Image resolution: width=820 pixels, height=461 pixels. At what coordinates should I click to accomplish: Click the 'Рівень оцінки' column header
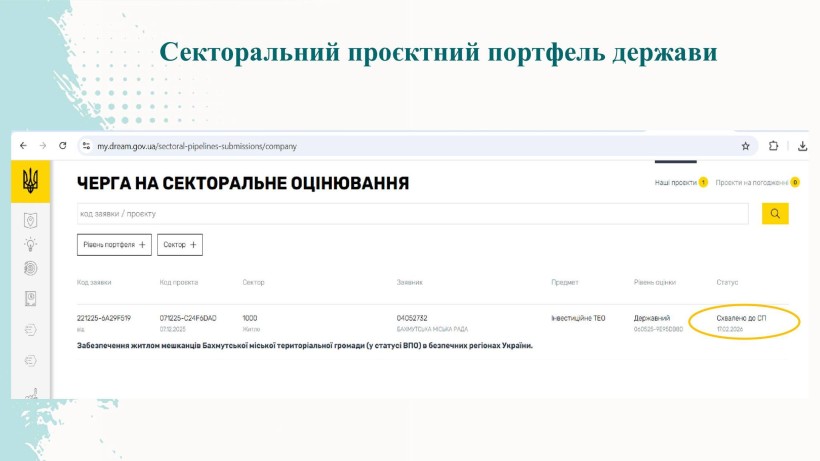click(655, 282)
